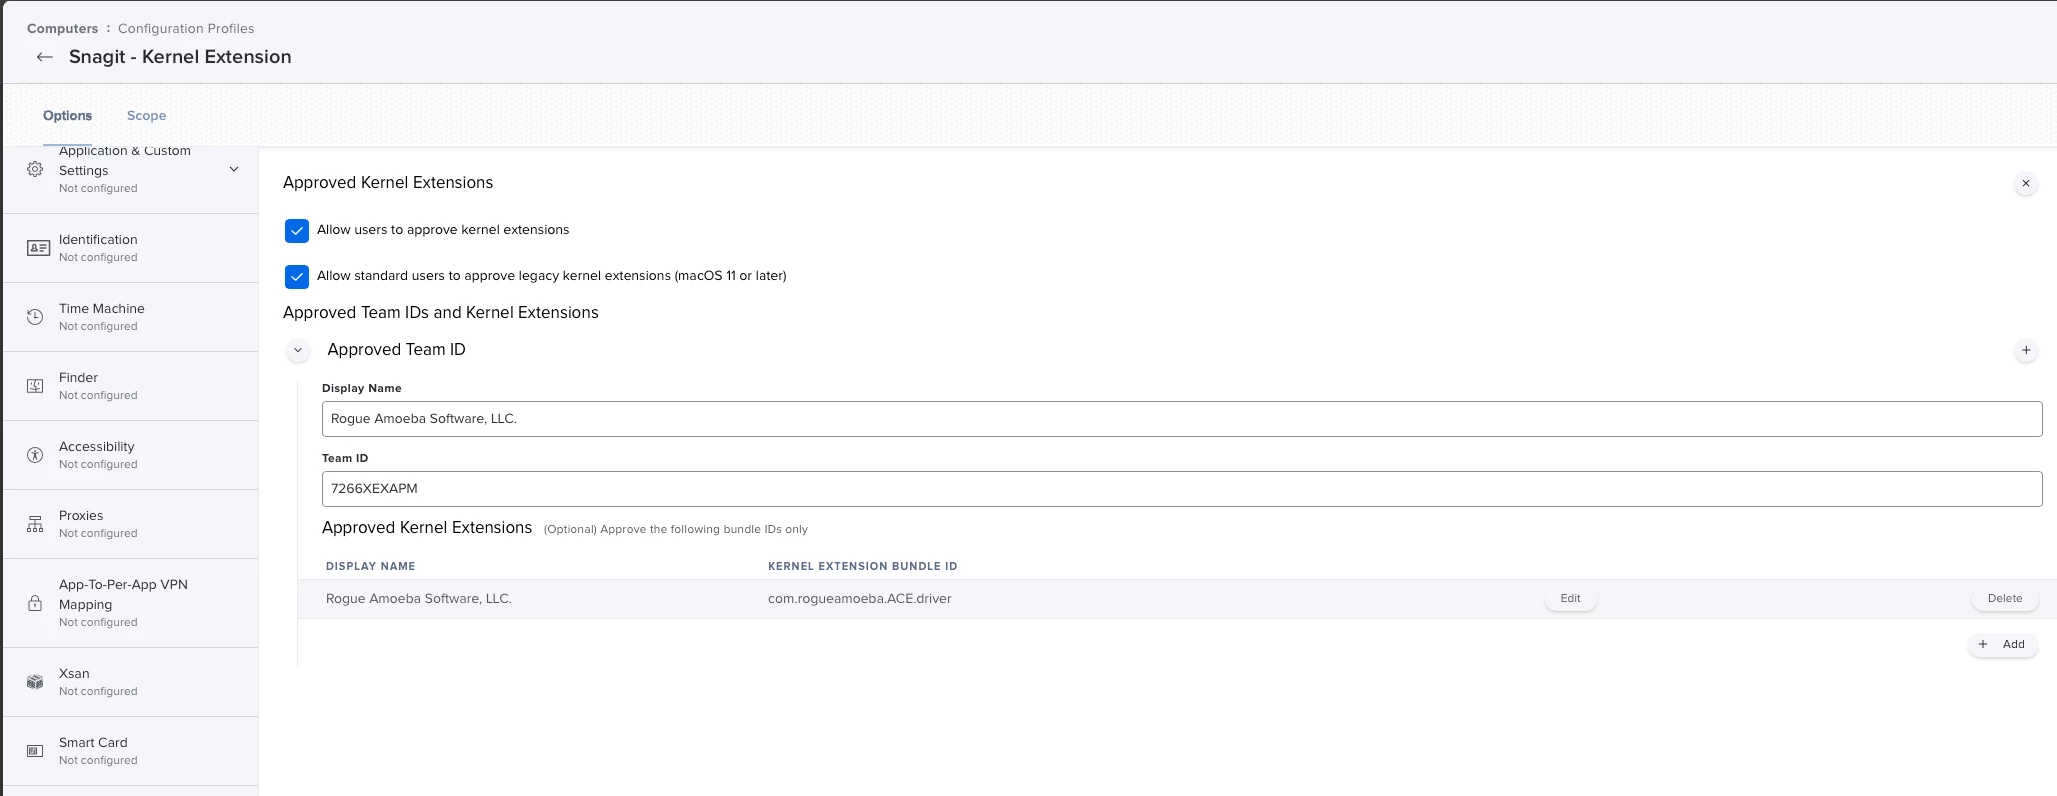Select Rogue Amoeba Software, LLC. table cell

418,599
